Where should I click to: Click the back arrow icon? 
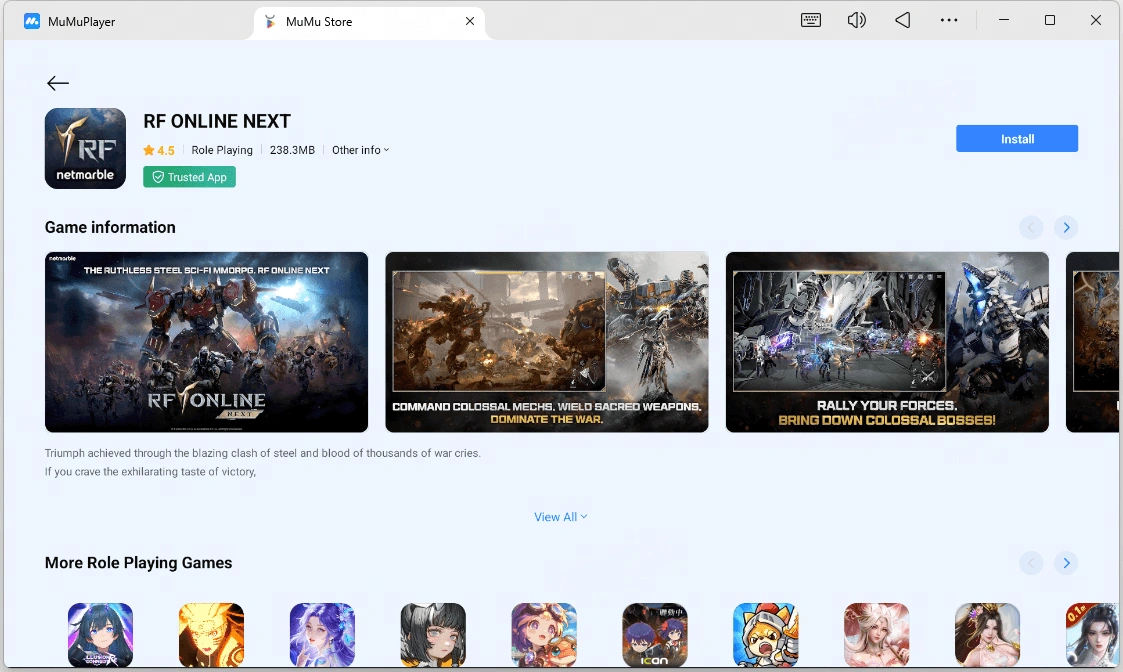coord(58,83)
